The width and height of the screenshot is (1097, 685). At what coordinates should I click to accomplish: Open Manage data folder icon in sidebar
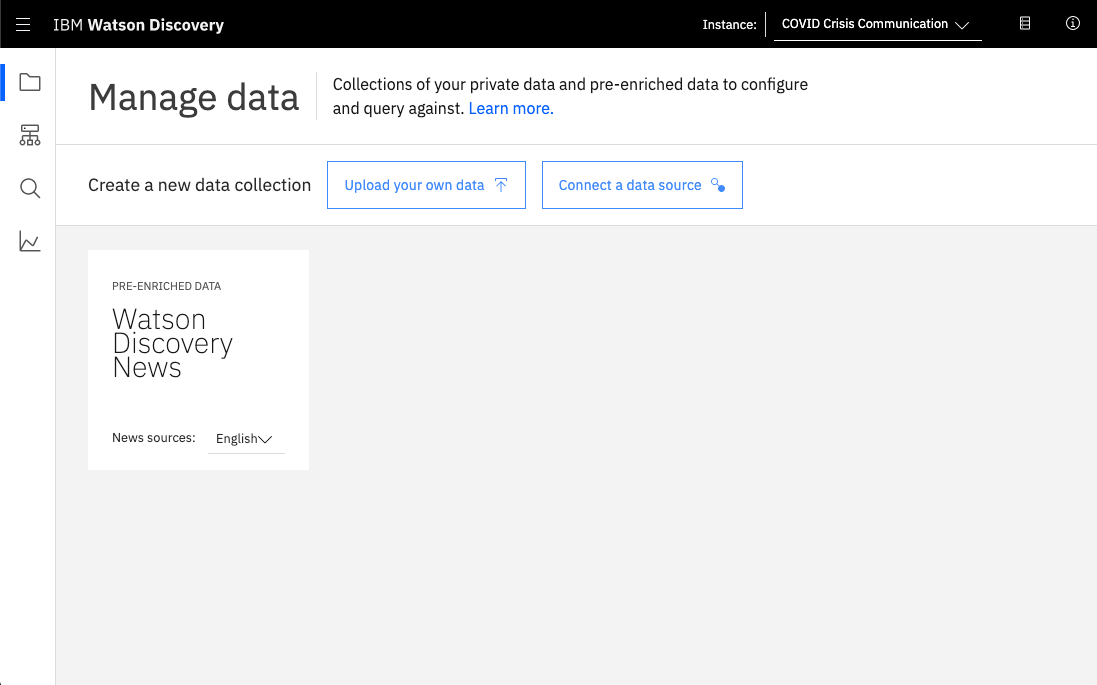(29, 82)
